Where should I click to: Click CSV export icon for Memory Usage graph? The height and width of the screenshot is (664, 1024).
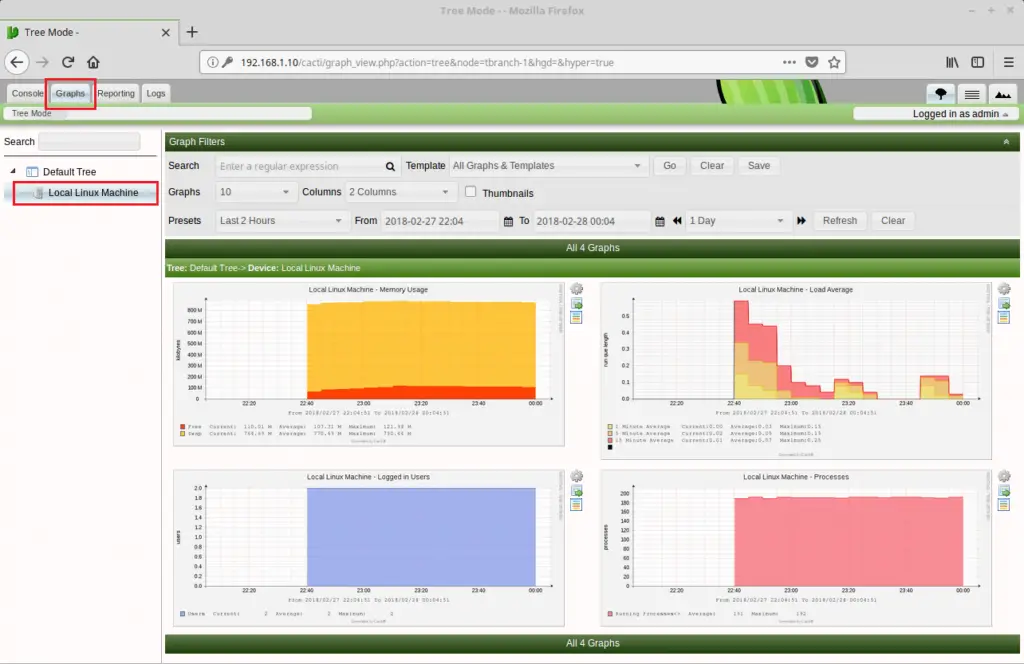click(577, 304)
